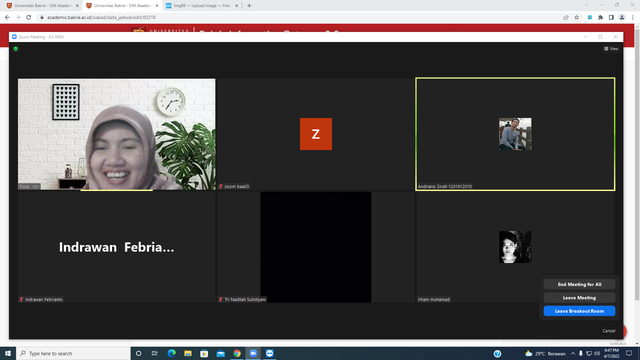Click the Andriano Sirait-1201912010 name label

444,186
